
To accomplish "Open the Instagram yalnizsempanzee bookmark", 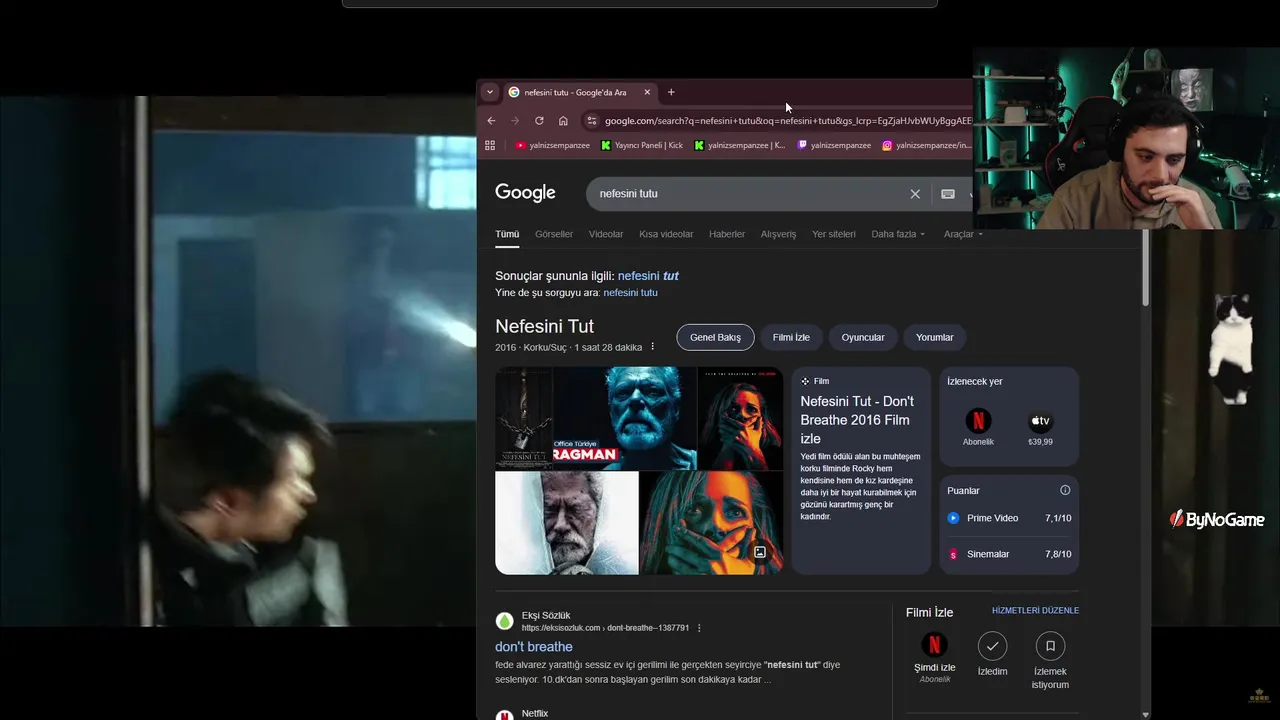I will tap(926, 145).
